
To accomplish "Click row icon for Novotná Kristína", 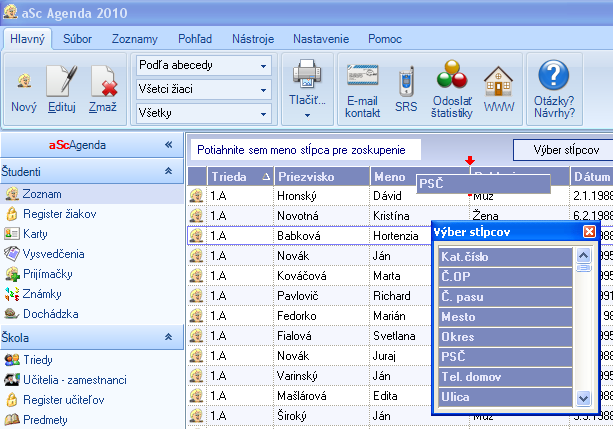I will click(x=197, y=215).
